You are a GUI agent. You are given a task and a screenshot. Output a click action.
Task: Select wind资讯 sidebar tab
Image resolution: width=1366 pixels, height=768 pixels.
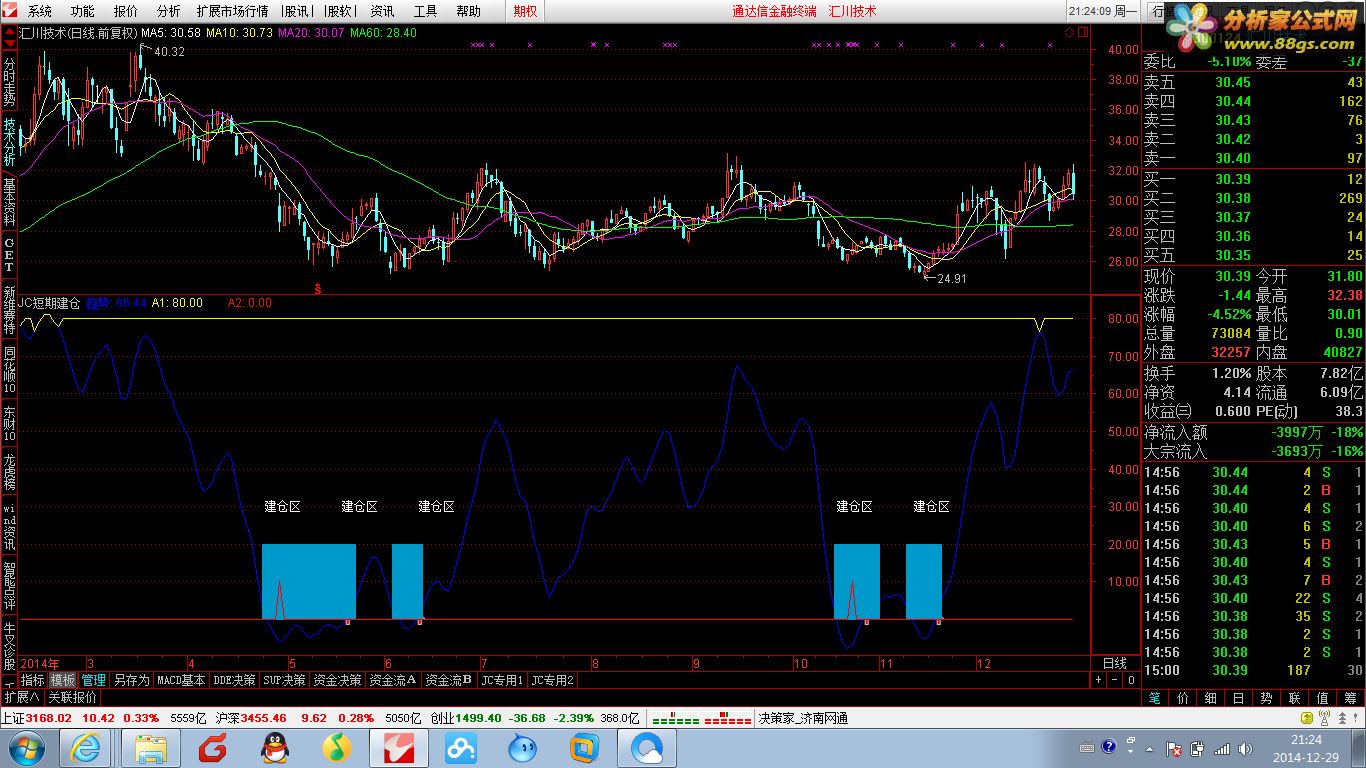click(9, 526)
